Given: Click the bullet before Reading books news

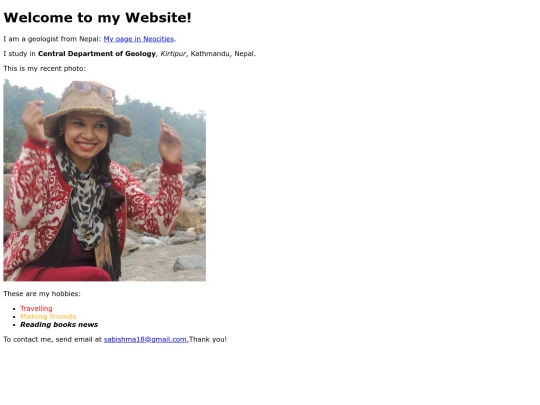Looking at the screenshot, I should pyautogui.click(x=14, y=325).
